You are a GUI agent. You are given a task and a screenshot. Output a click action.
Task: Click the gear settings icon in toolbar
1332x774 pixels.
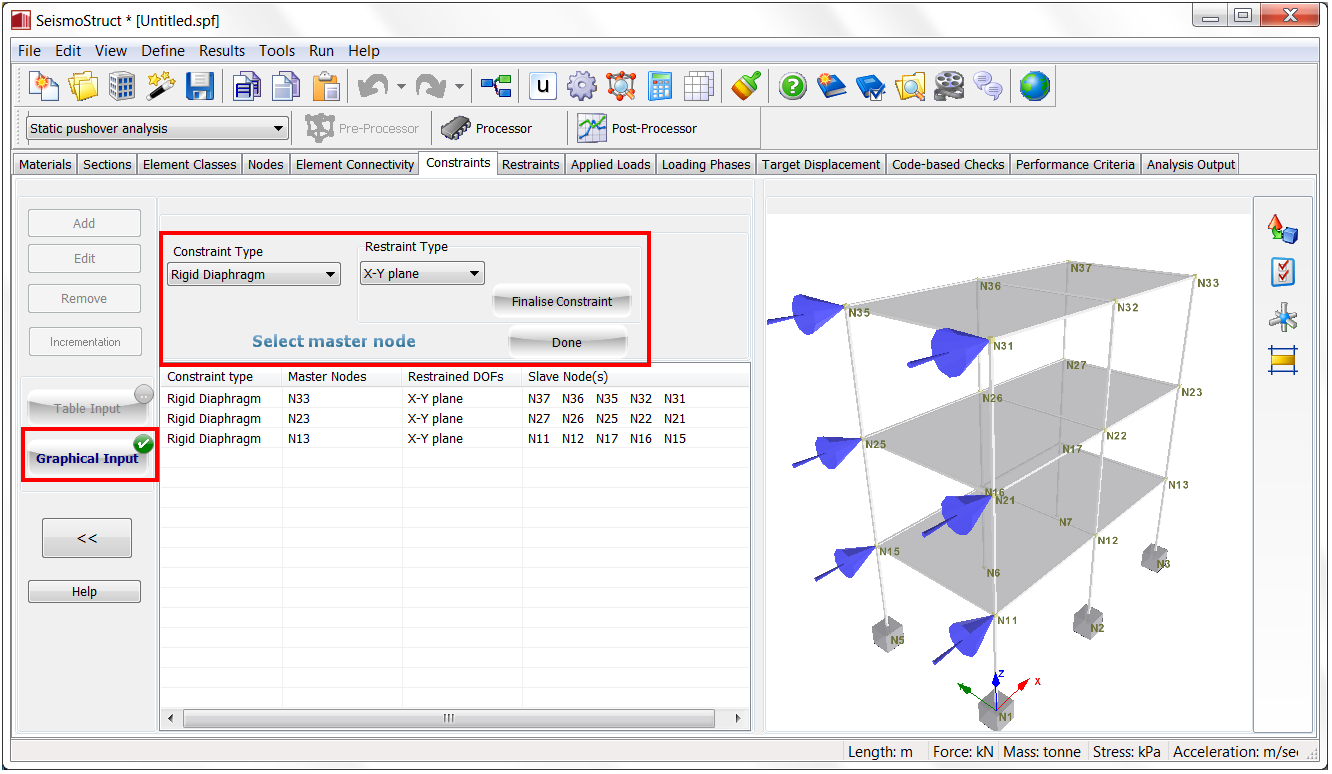click(x=581, y=87)
